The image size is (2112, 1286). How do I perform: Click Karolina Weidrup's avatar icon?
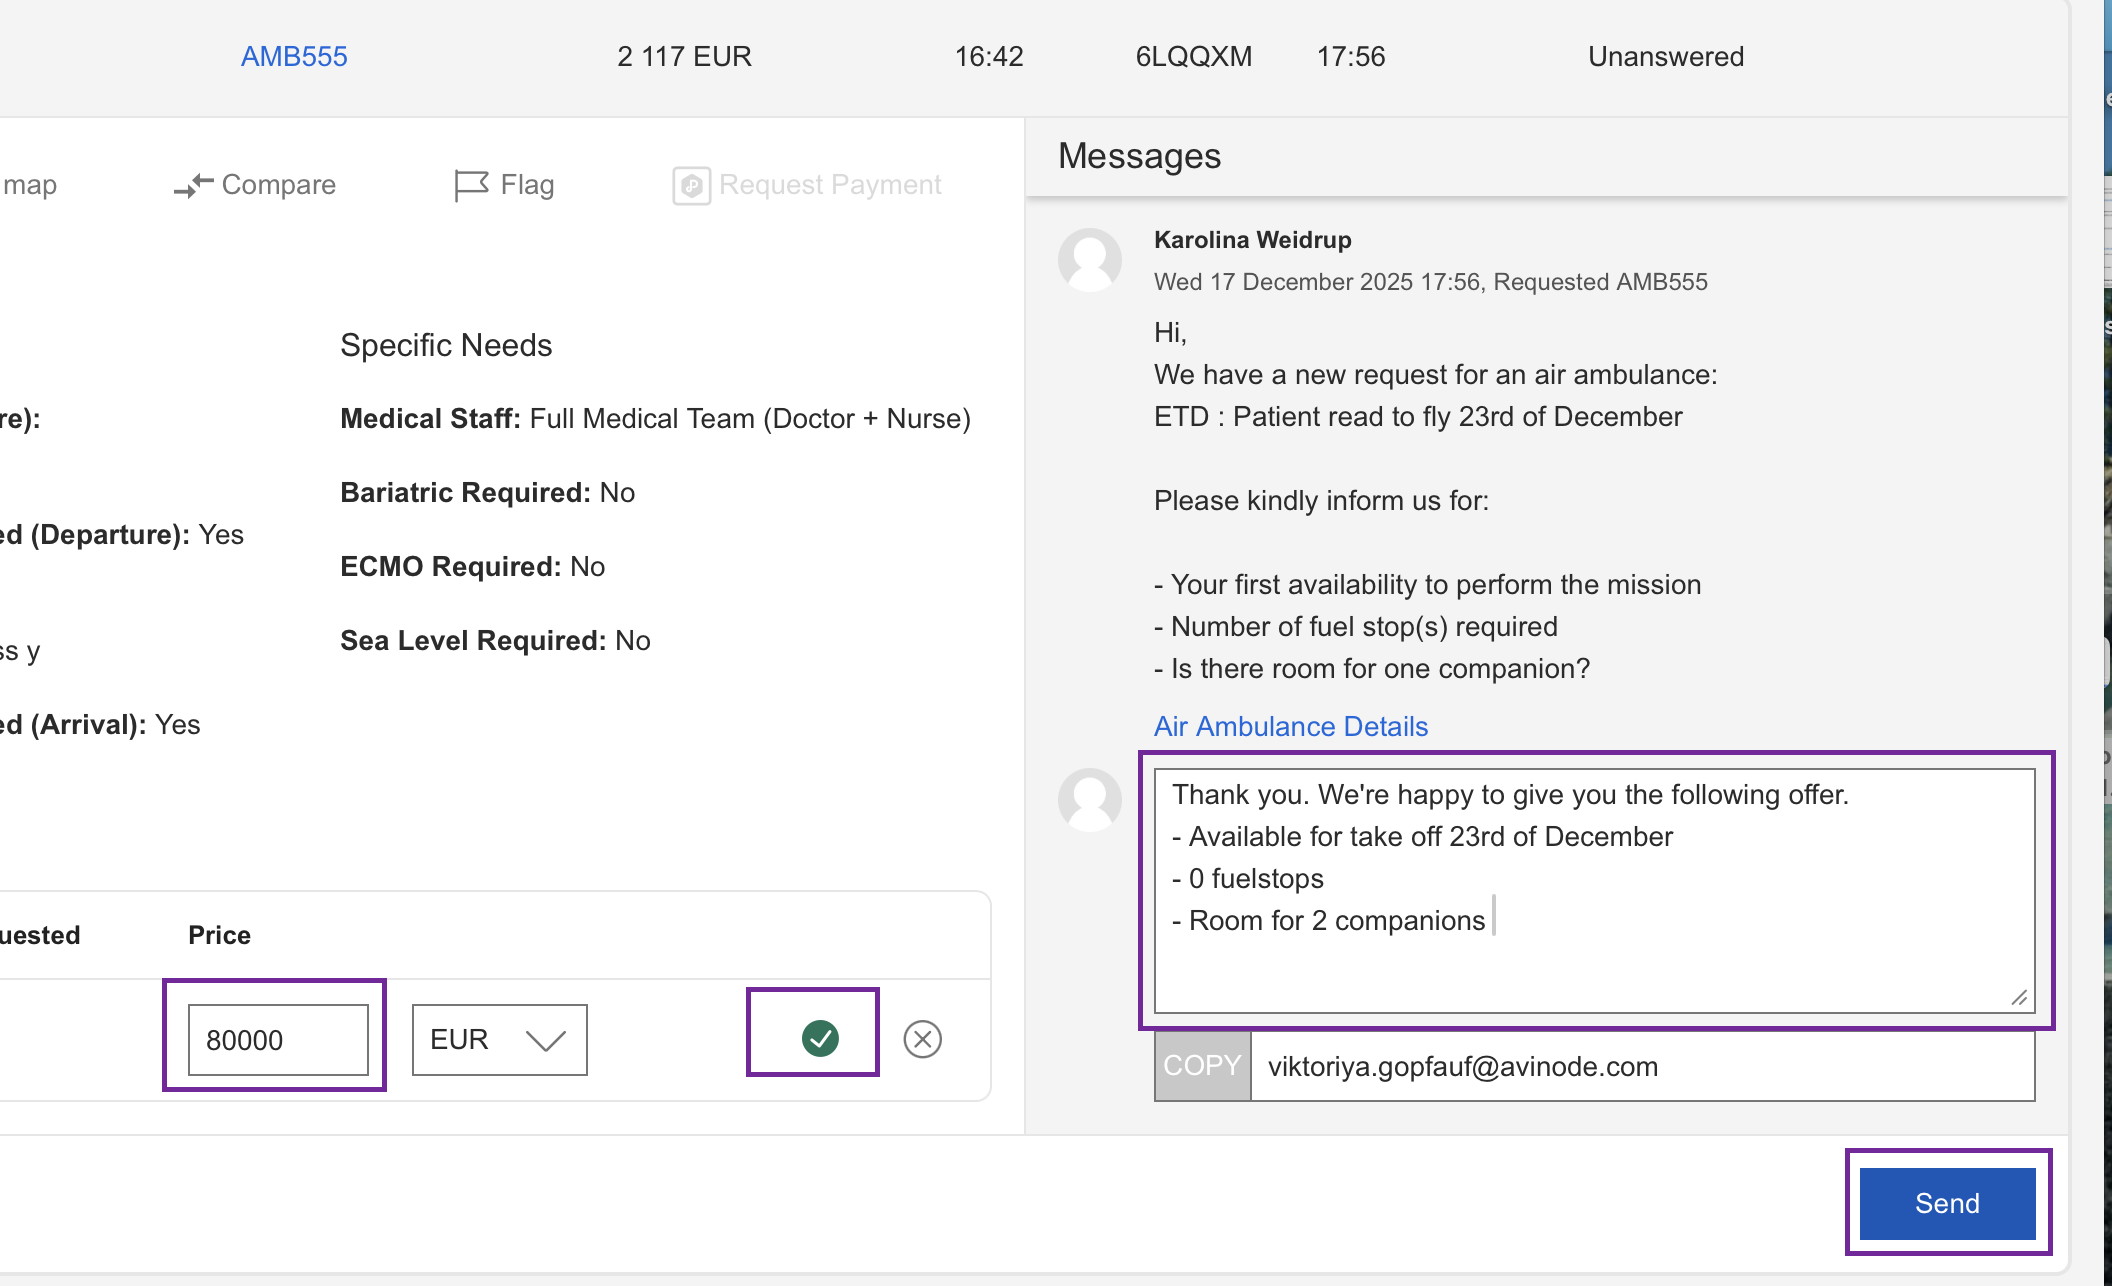click(x=1089, y=260)
